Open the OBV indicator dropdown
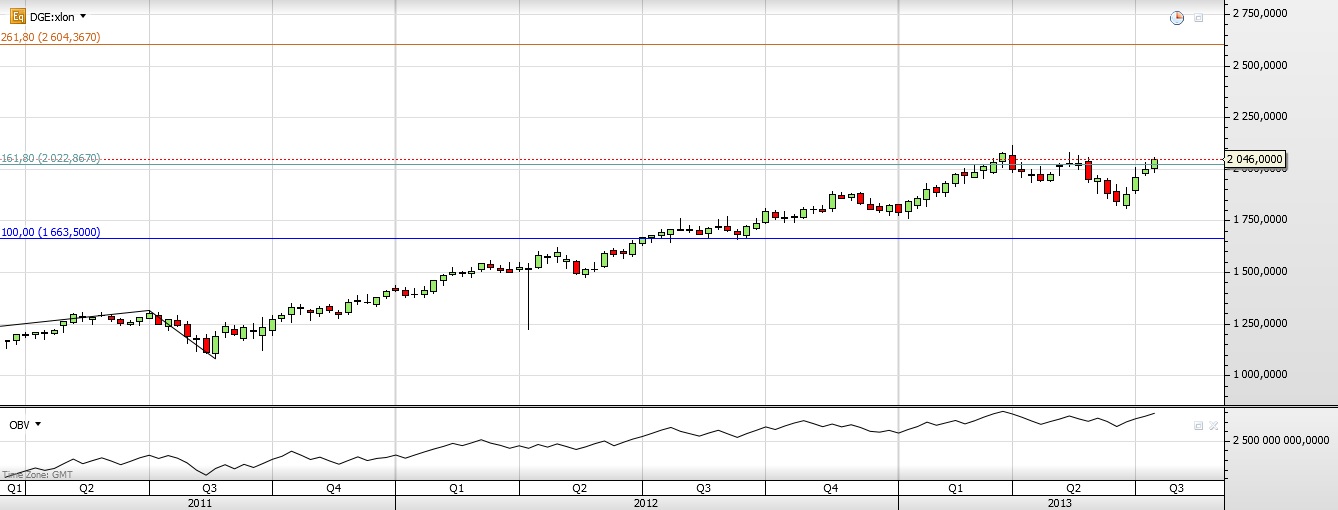 pyautogui.click(x=25, y=425)
